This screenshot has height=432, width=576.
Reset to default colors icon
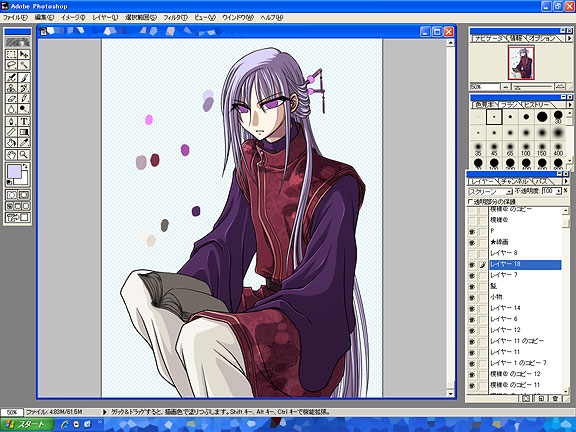click(9, 182)
